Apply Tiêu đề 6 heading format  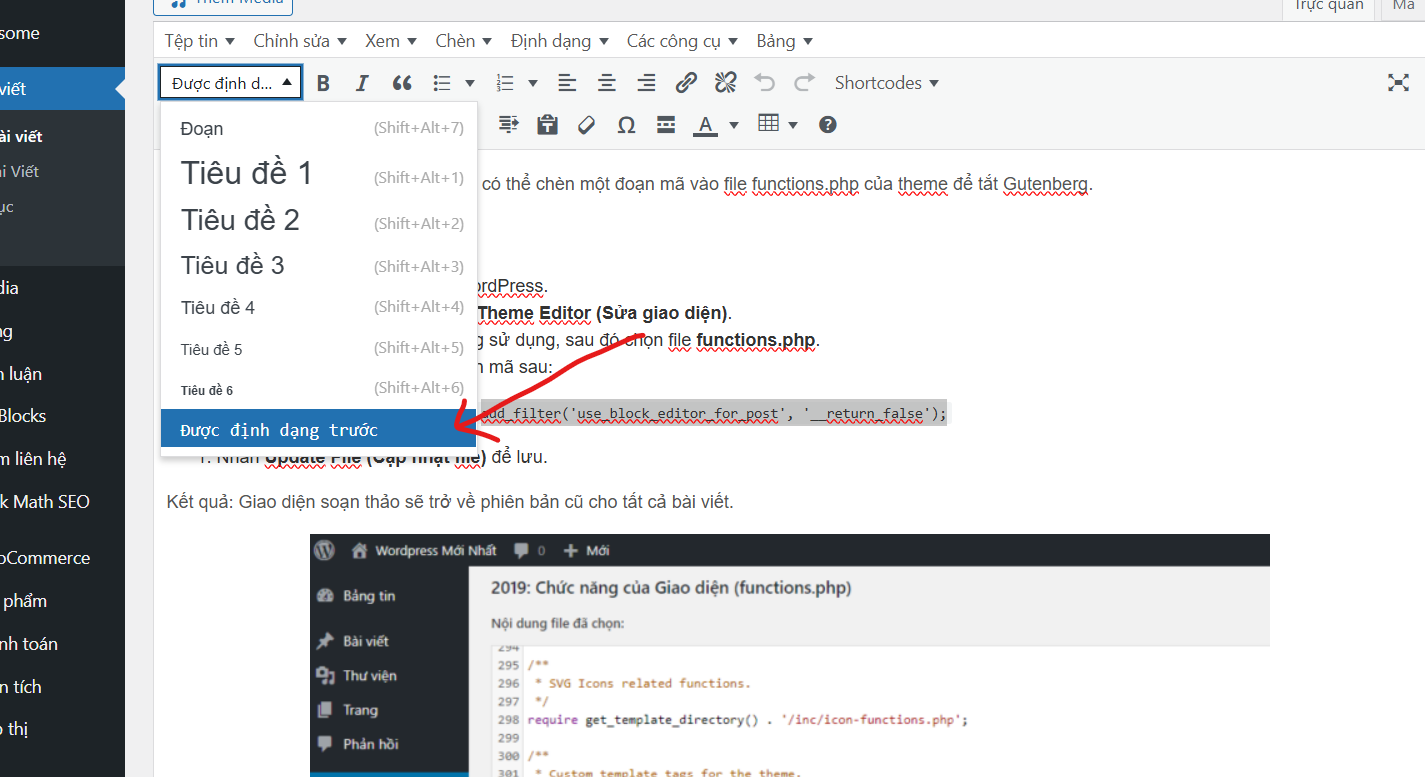click(x=319, y=389)
